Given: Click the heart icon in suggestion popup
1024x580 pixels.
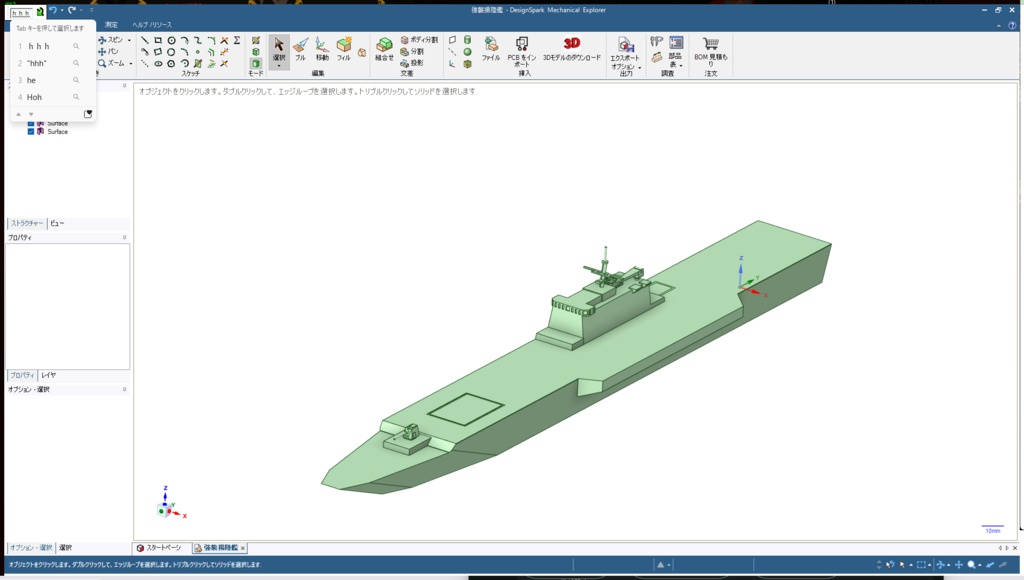Looking at the screenshot, I should 88,114.
